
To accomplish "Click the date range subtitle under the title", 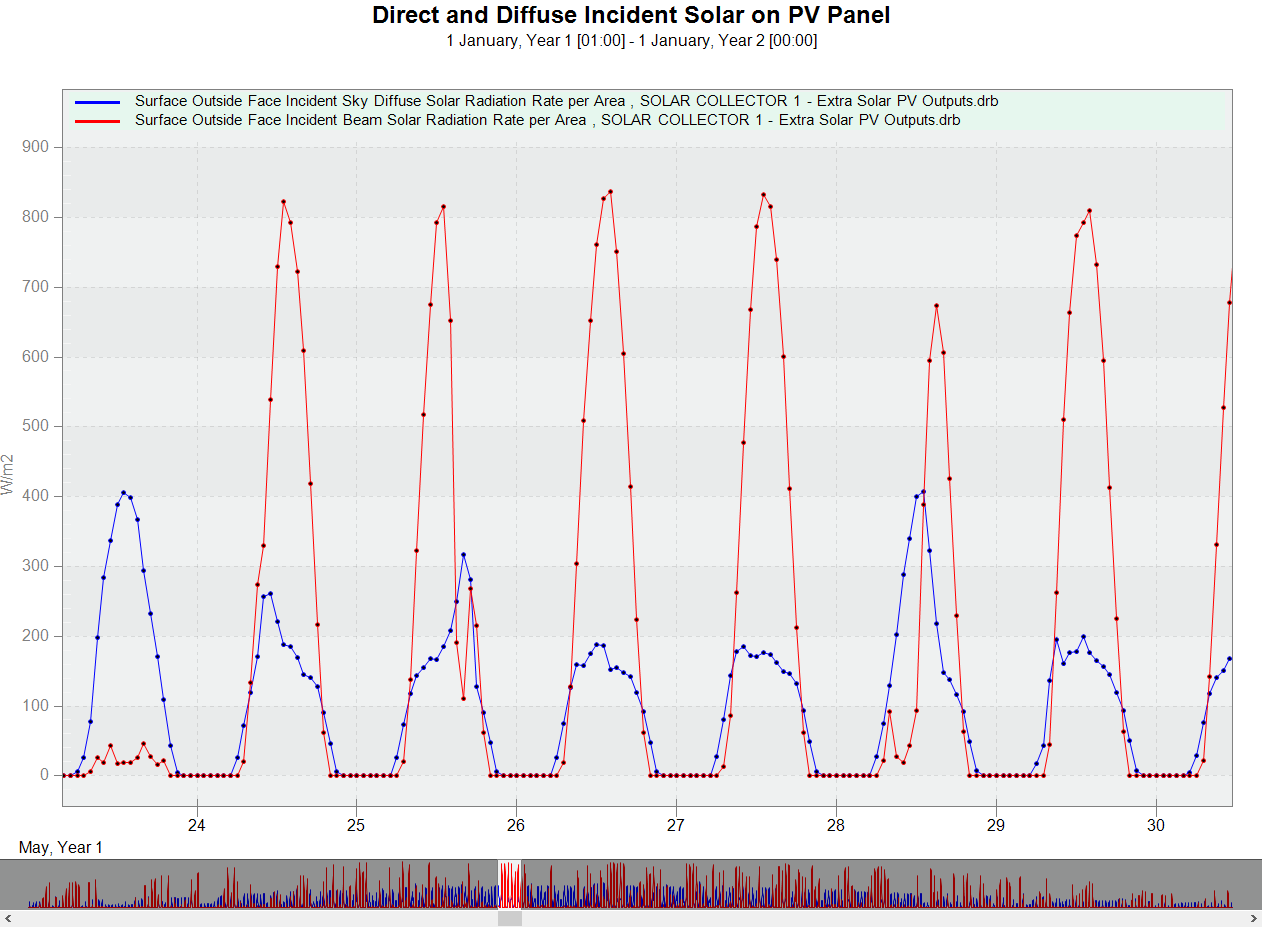I will tap(631, 41).
